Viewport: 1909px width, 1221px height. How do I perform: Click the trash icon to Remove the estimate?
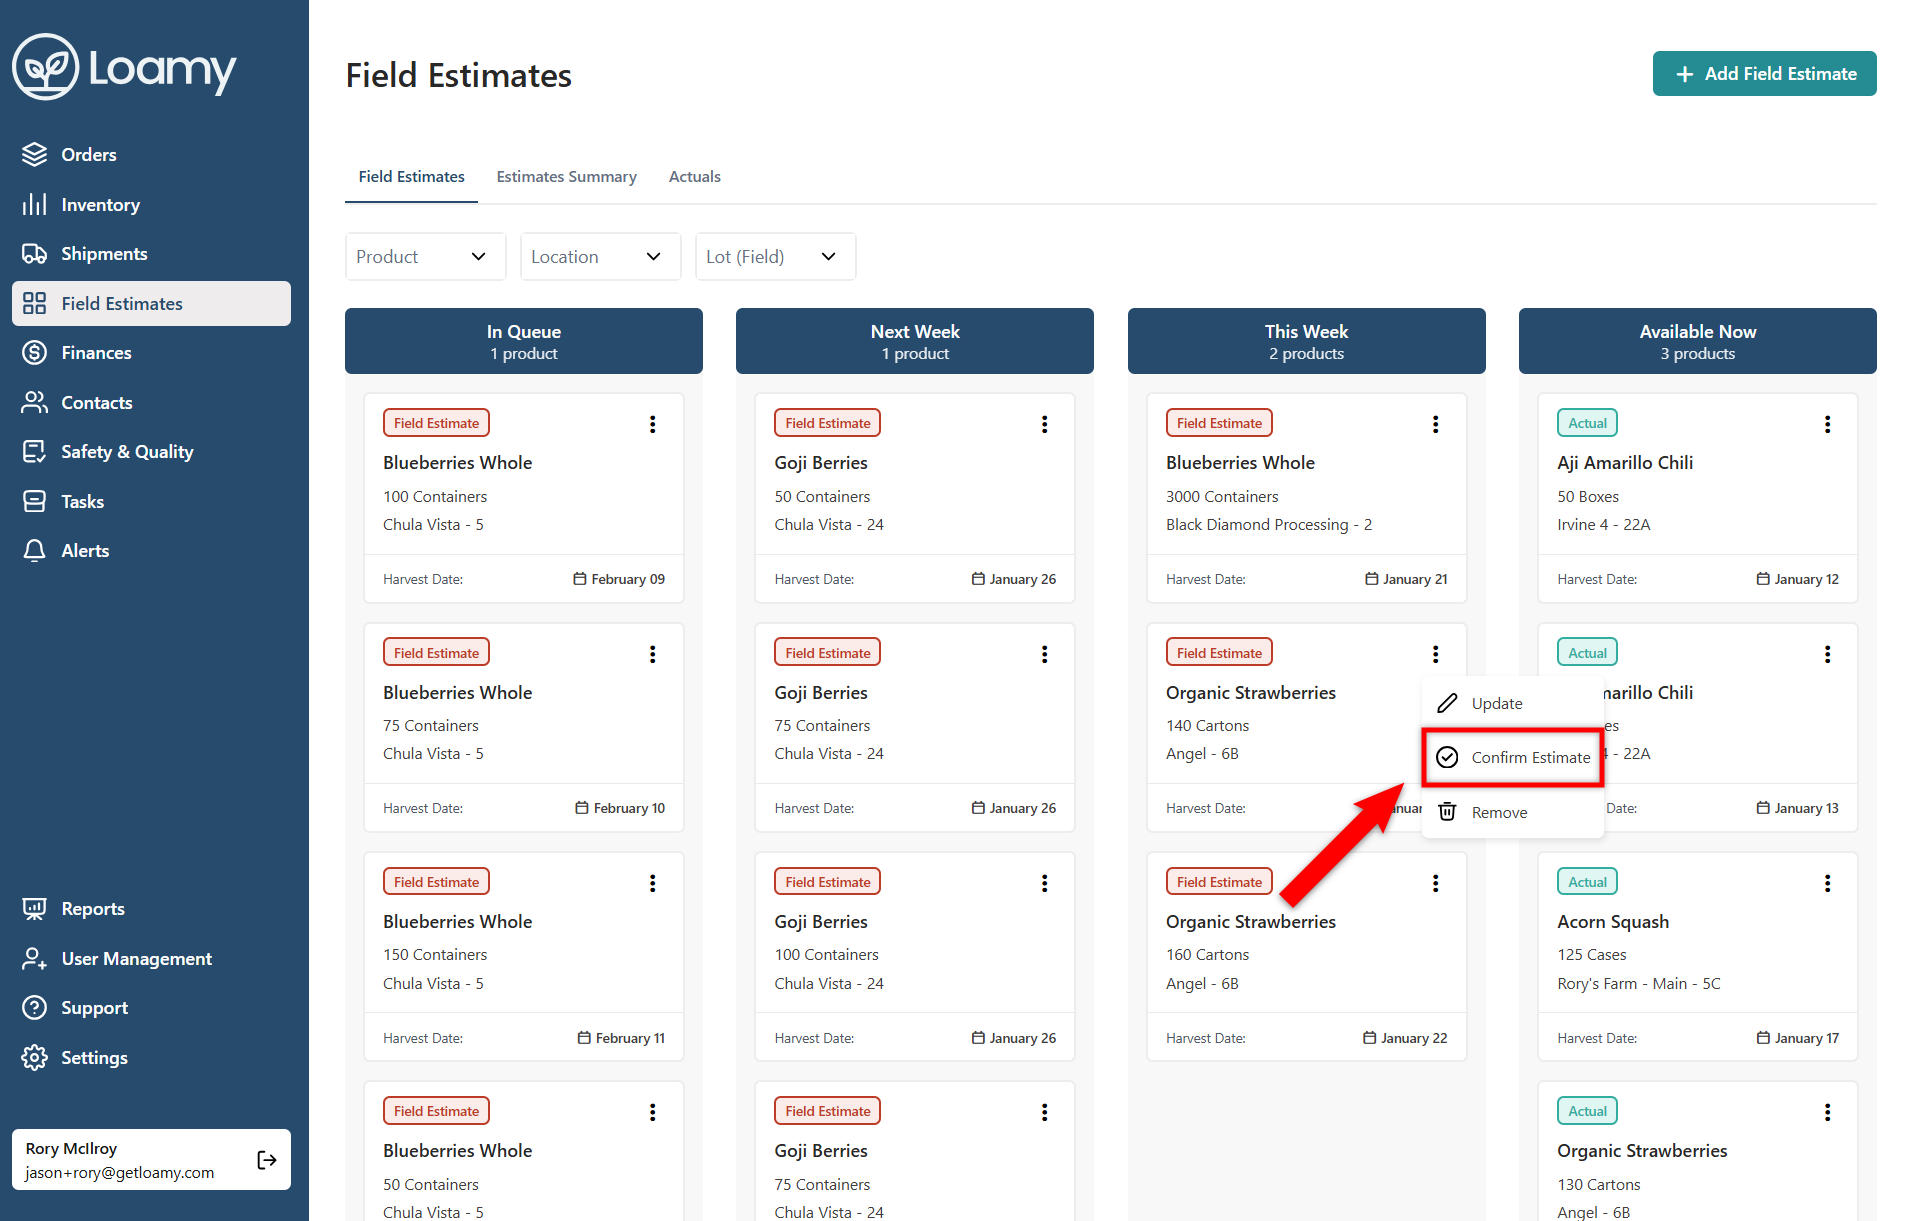pyautogui.click(x=1447, y=812)
